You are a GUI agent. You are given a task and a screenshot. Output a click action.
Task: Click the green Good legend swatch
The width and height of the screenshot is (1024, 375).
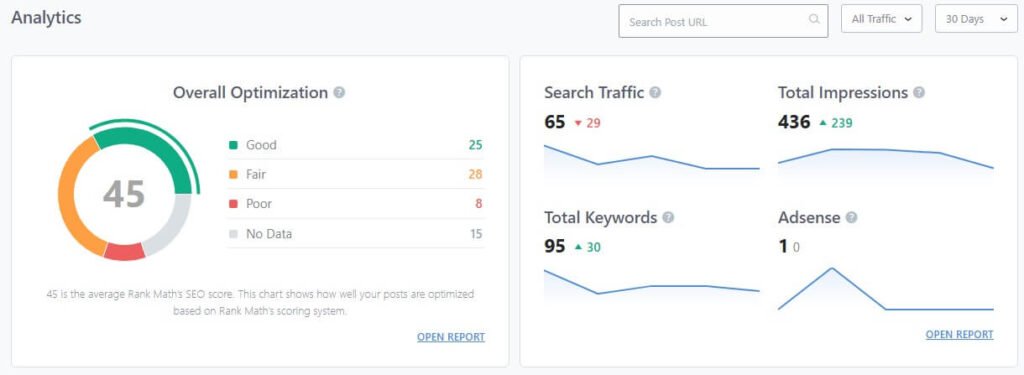tap(233, 145)
